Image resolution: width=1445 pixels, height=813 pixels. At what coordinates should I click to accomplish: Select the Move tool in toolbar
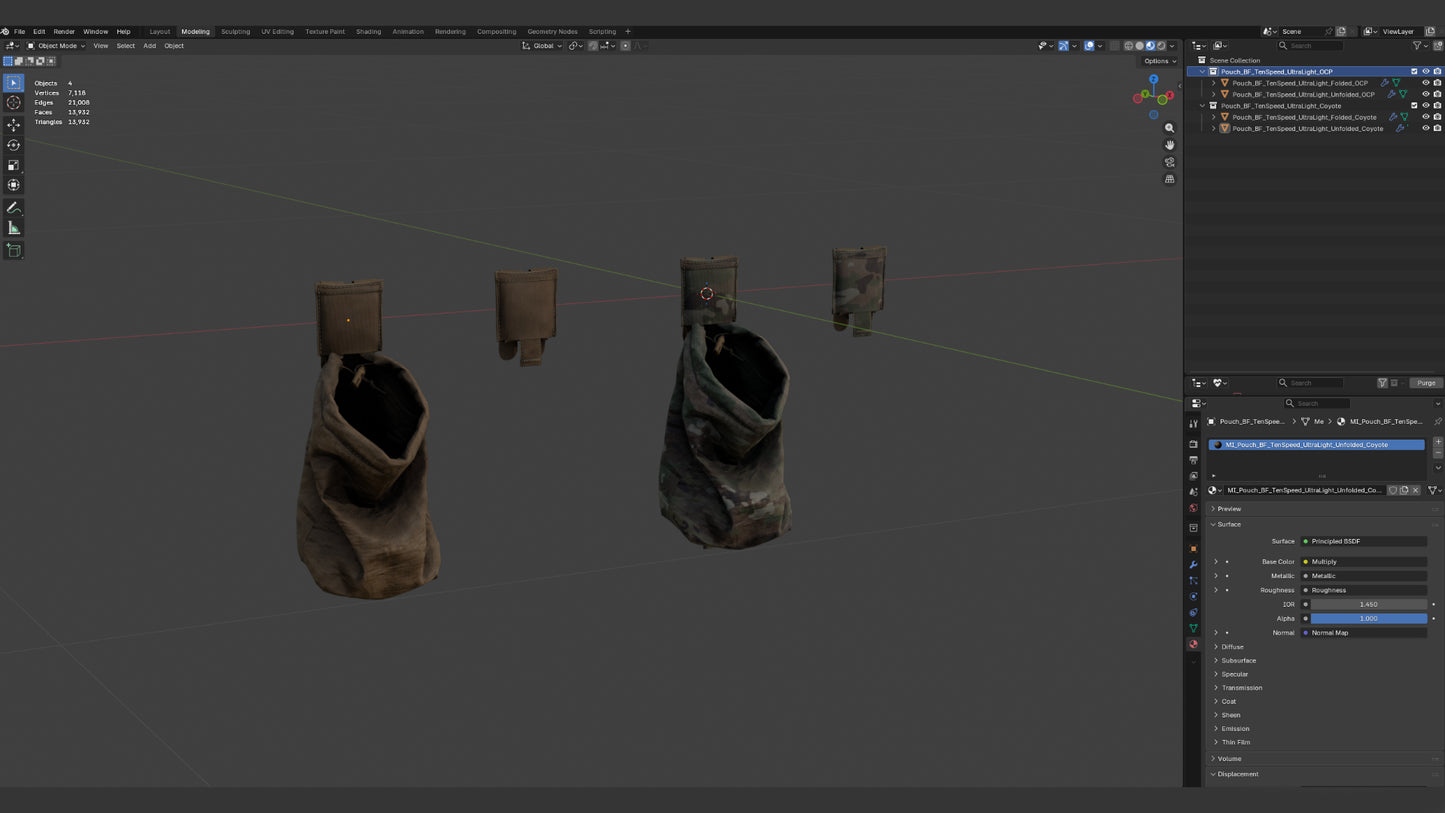tap(13, 125)
